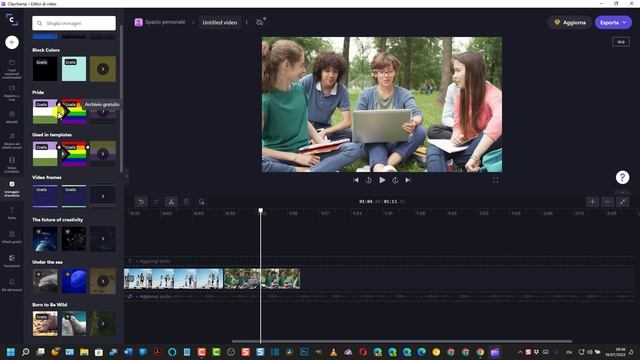
Task: Open the help question mark button
Action: 622,177
